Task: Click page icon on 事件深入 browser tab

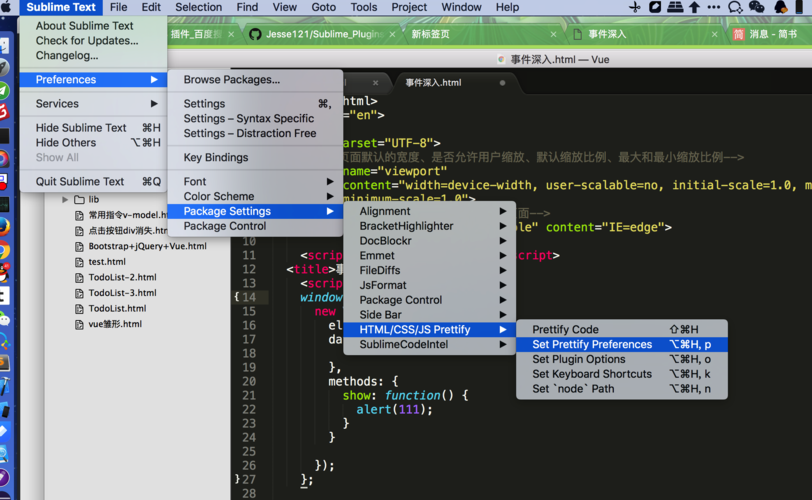Action: [577, 34]
